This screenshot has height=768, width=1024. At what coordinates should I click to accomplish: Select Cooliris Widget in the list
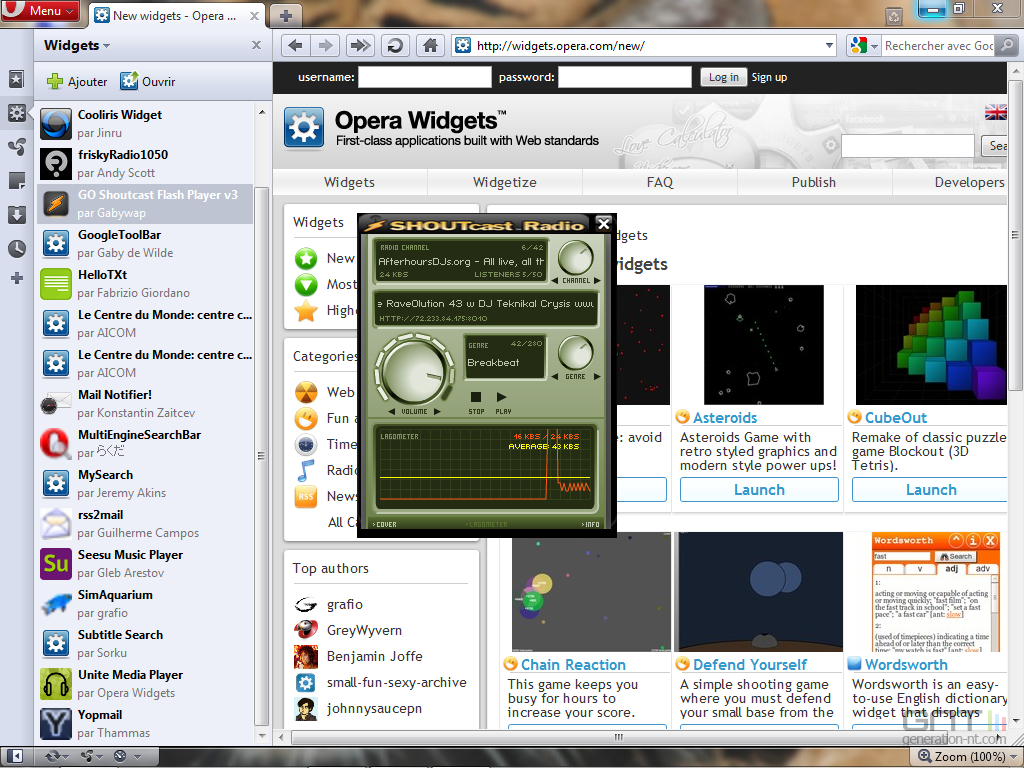click(x=145, y=123)
